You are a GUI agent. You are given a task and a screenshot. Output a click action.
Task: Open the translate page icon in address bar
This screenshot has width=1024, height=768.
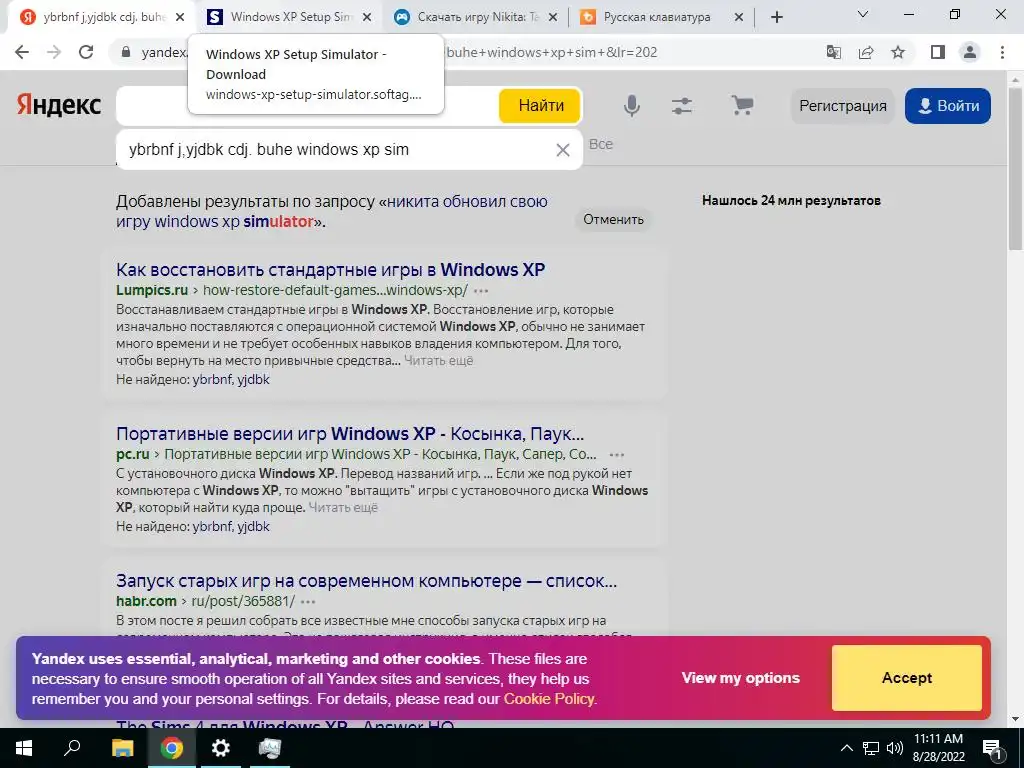pos(834,52)
